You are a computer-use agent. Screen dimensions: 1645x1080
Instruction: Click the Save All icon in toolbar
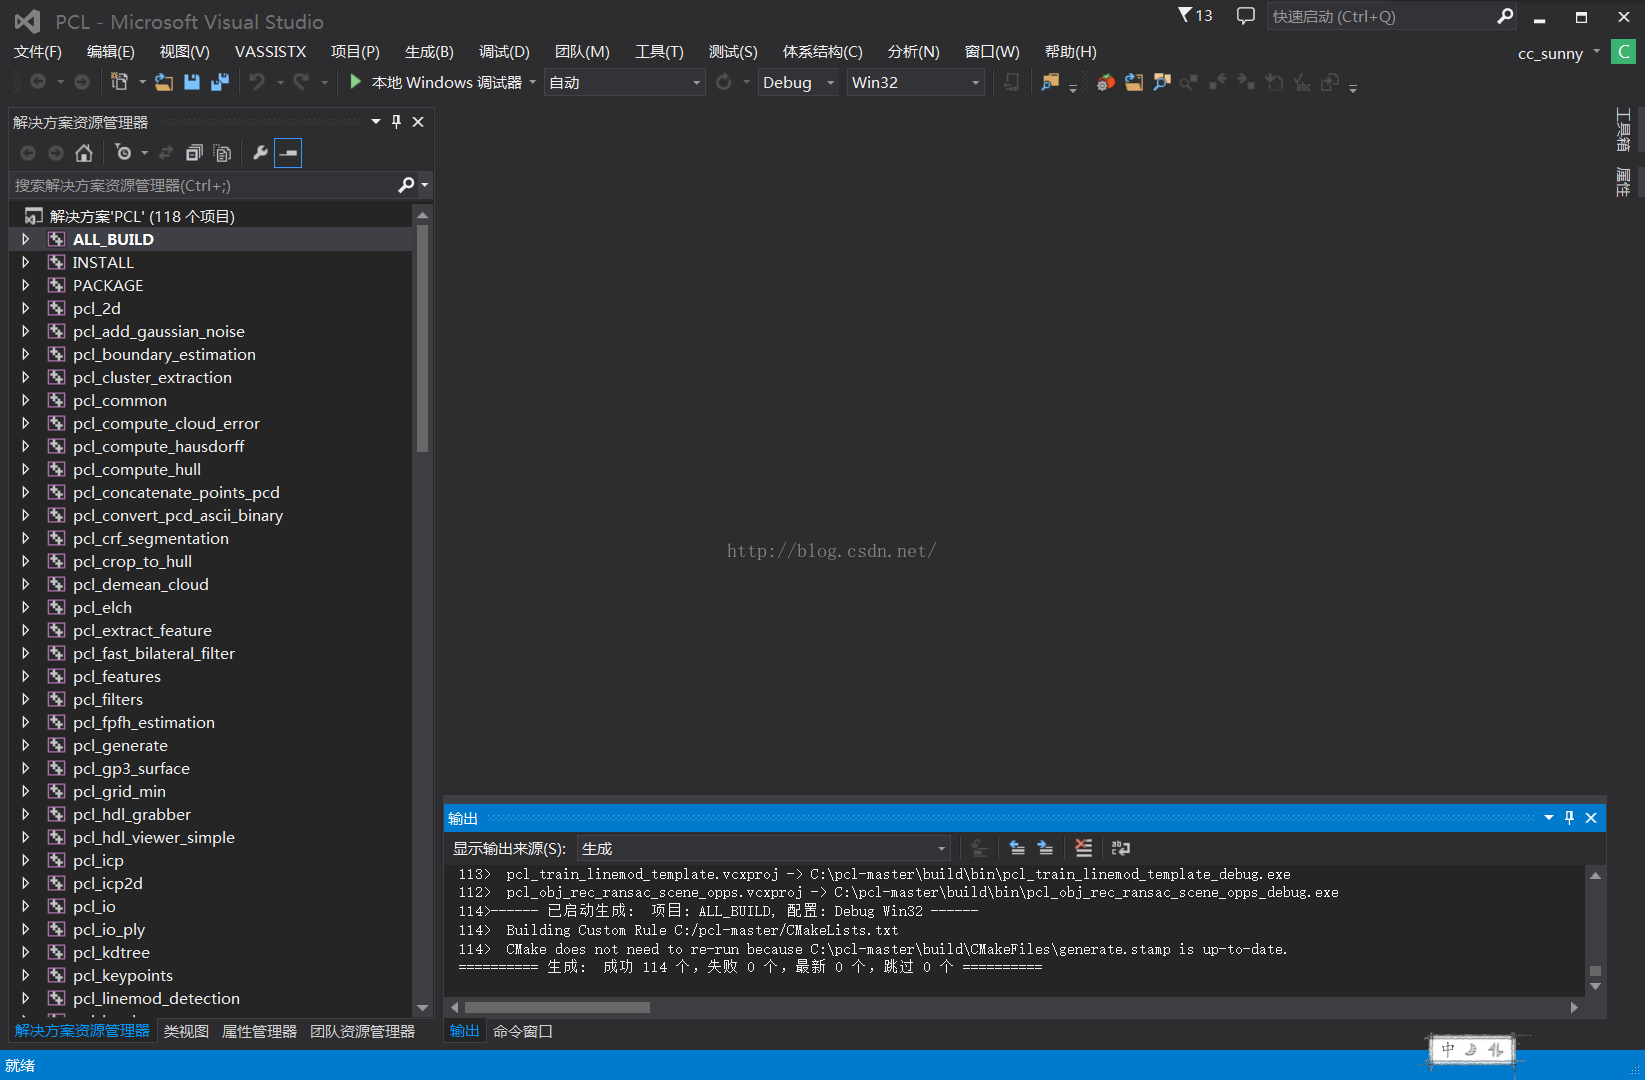(x=220, y=82)
